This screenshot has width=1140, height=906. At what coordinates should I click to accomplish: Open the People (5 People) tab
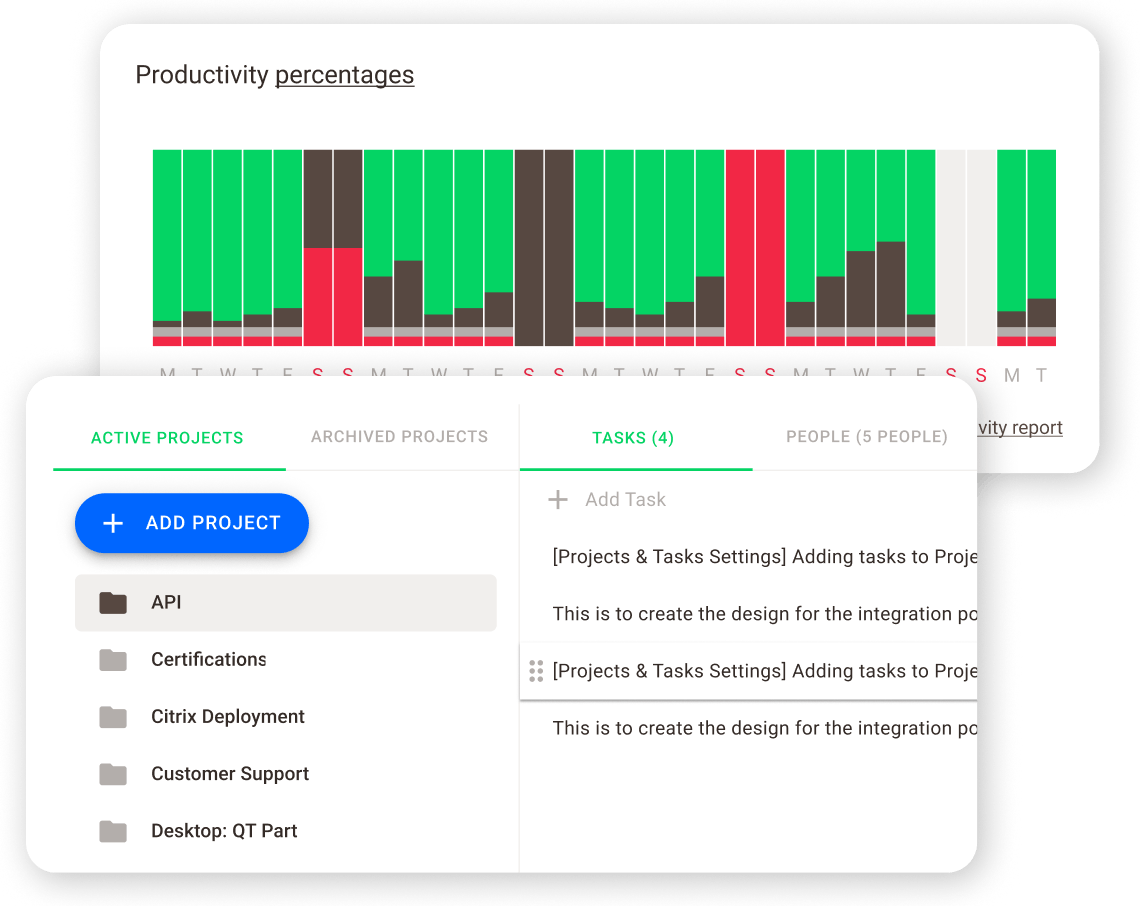tap(866, 437)
